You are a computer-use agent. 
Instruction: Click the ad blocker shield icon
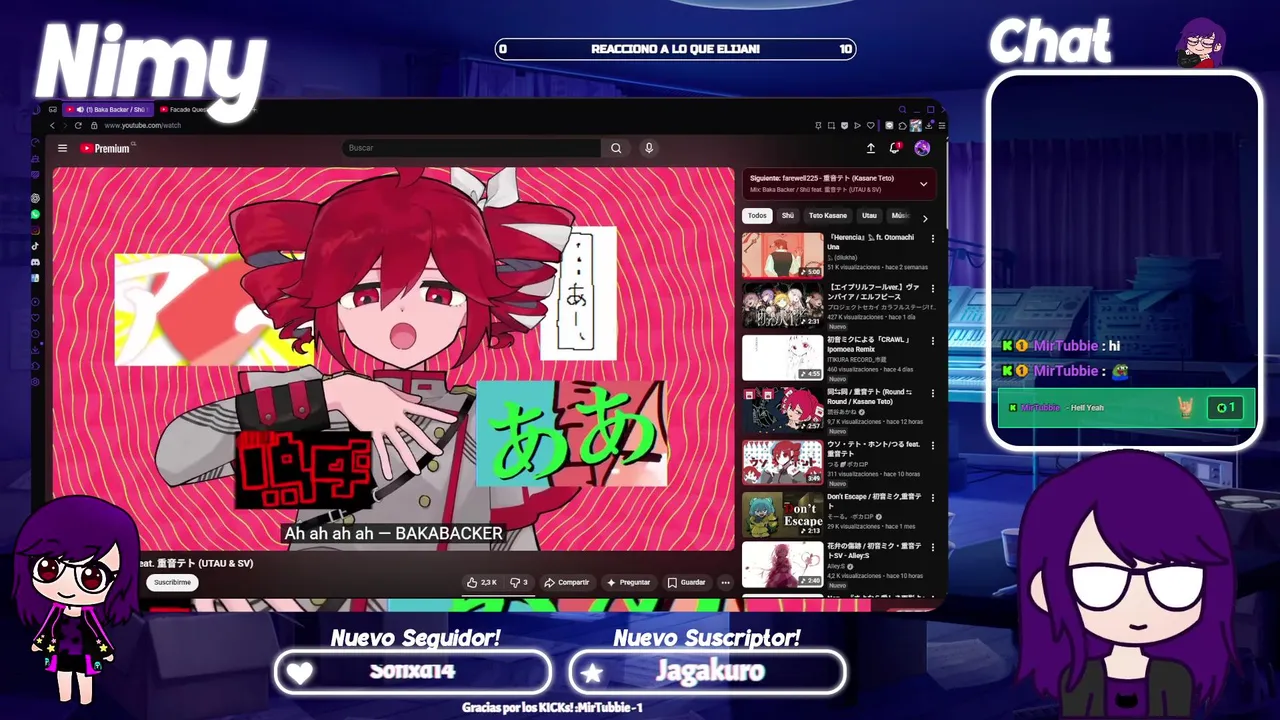(x=844, y=125)
